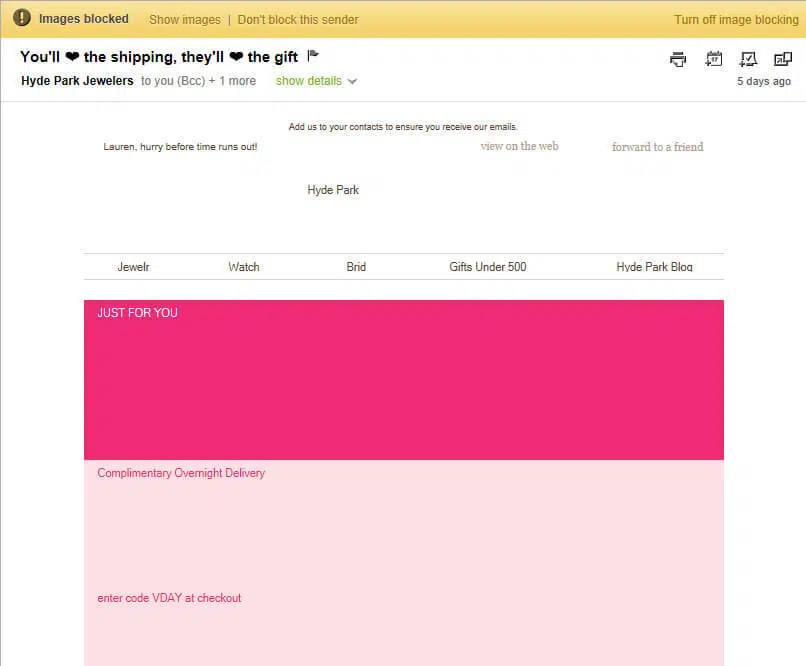
Task: Click view on the web link
Action: tap(519, 146)
